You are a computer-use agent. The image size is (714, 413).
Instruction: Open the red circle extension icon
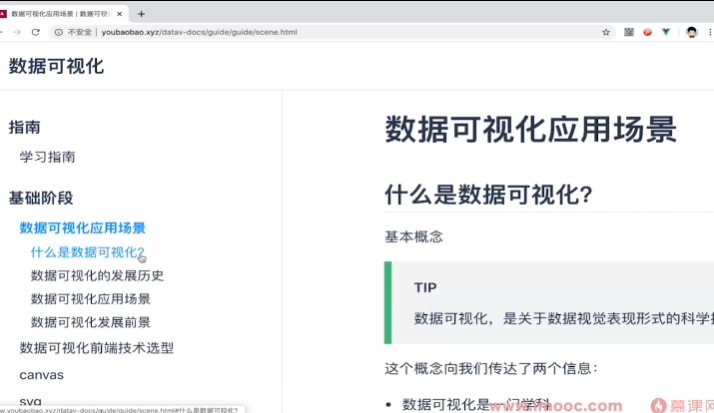point(647,32)
